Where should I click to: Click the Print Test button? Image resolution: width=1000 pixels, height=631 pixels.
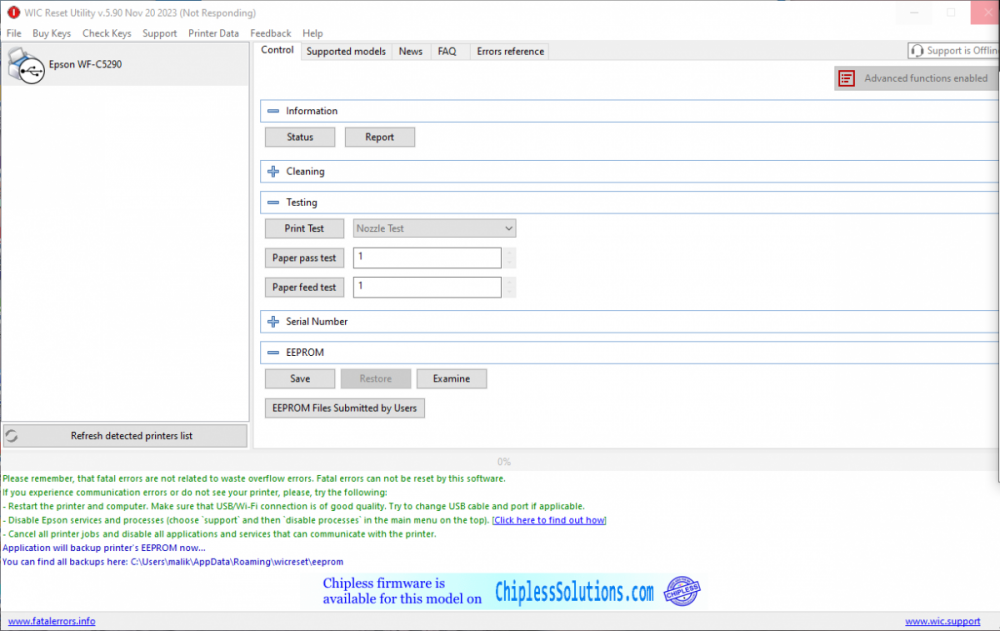point(304,228)
